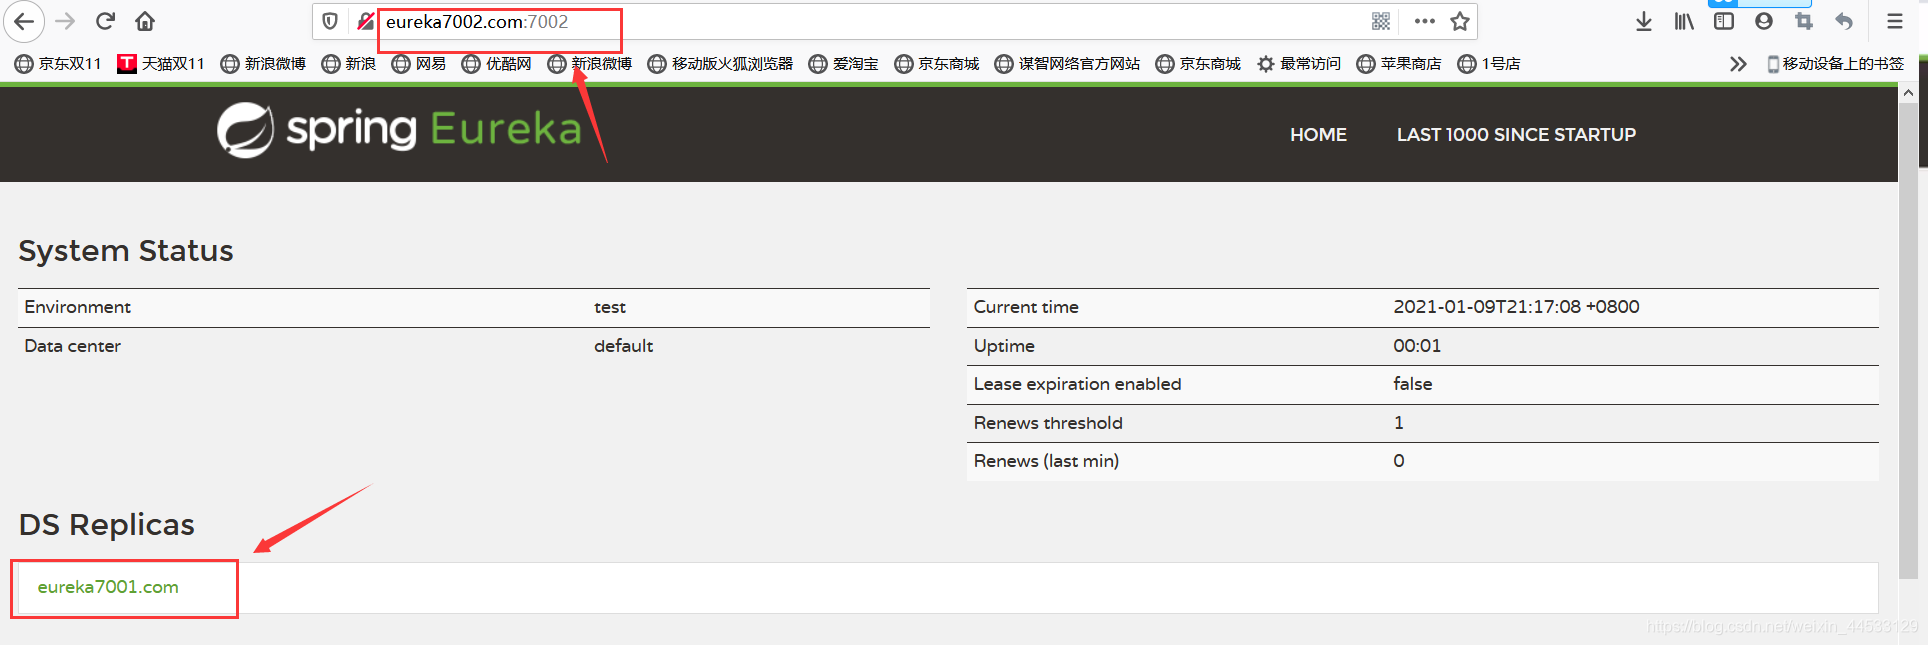Open the 苹果商店 bookmark

tap(1400, 64)
